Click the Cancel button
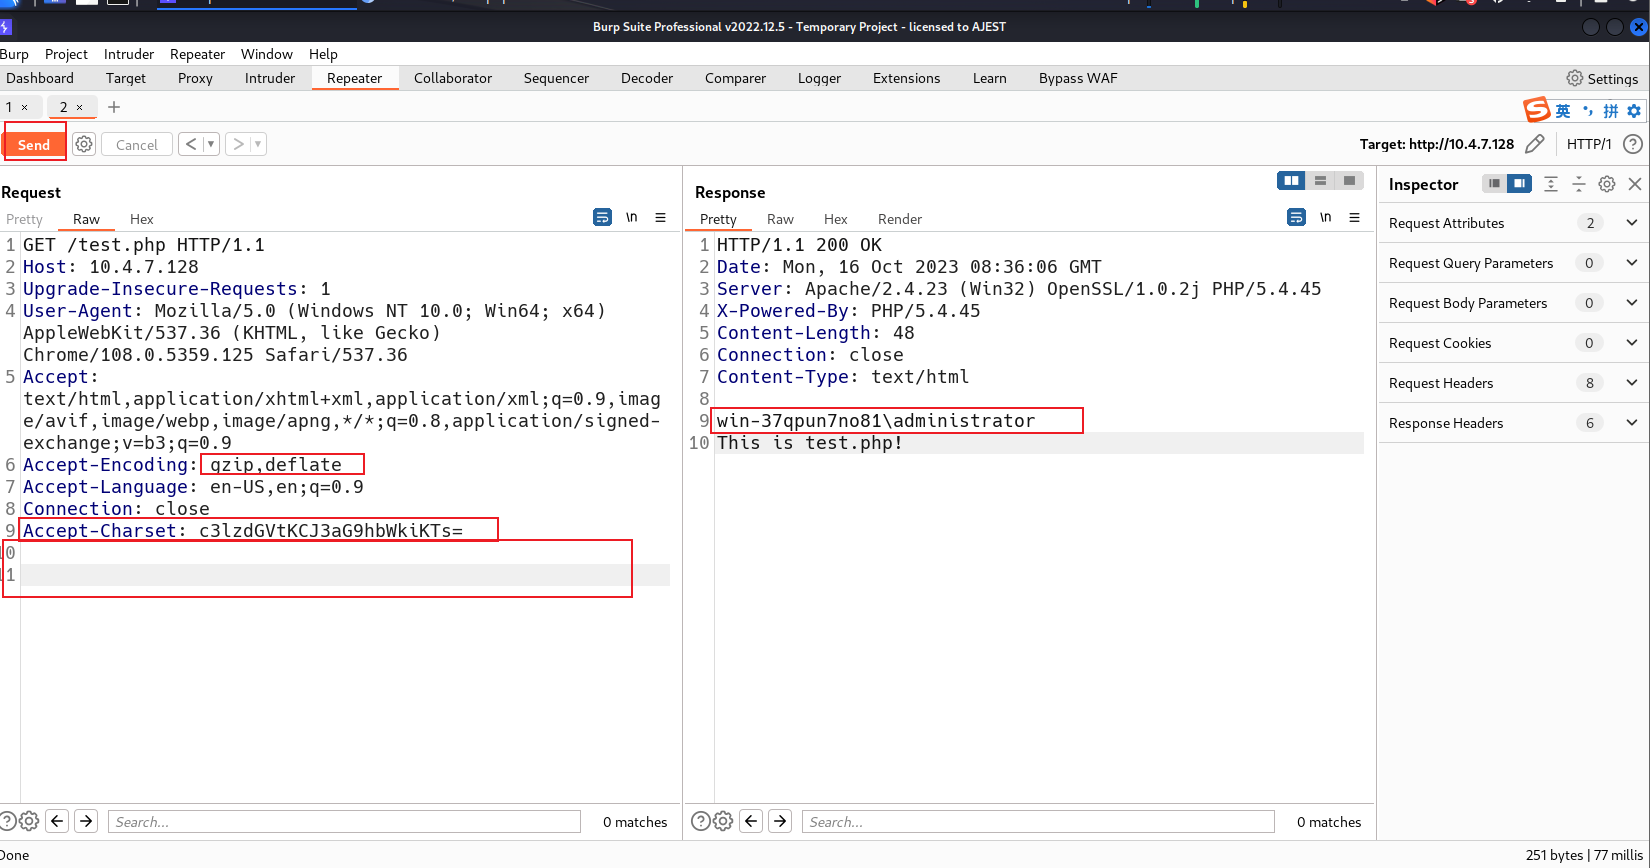 137,144
